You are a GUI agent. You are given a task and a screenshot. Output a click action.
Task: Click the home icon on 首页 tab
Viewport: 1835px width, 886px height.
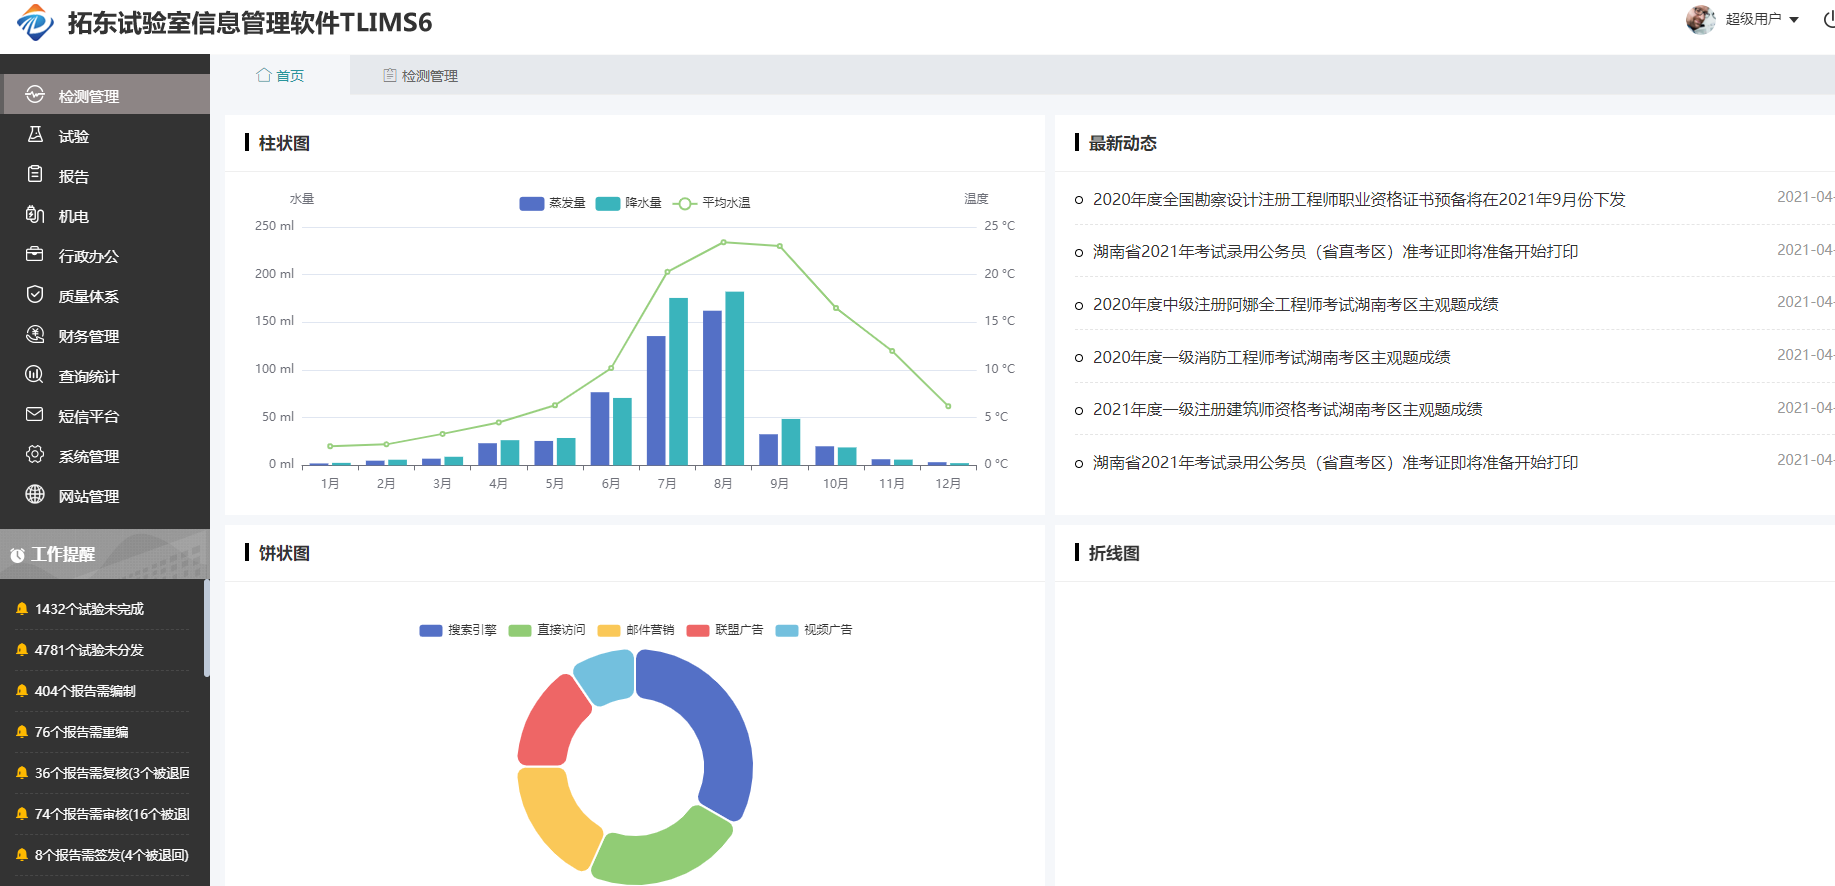[264, 75]
